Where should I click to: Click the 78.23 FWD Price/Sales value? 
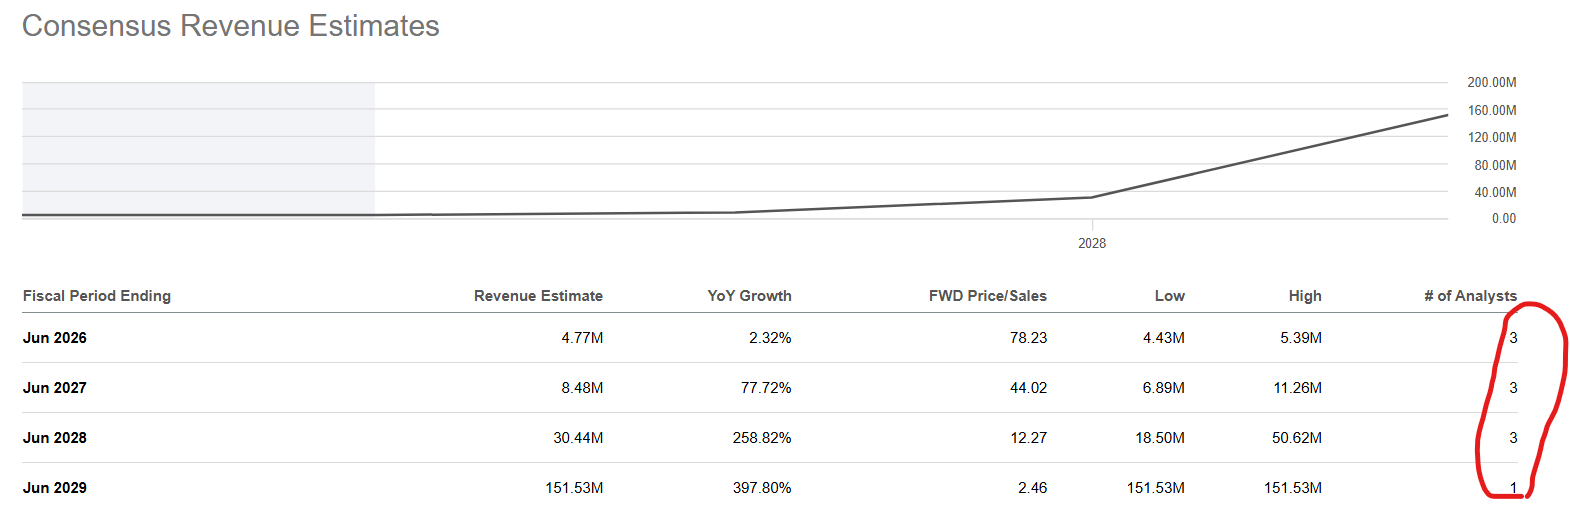pos(1028,338)
